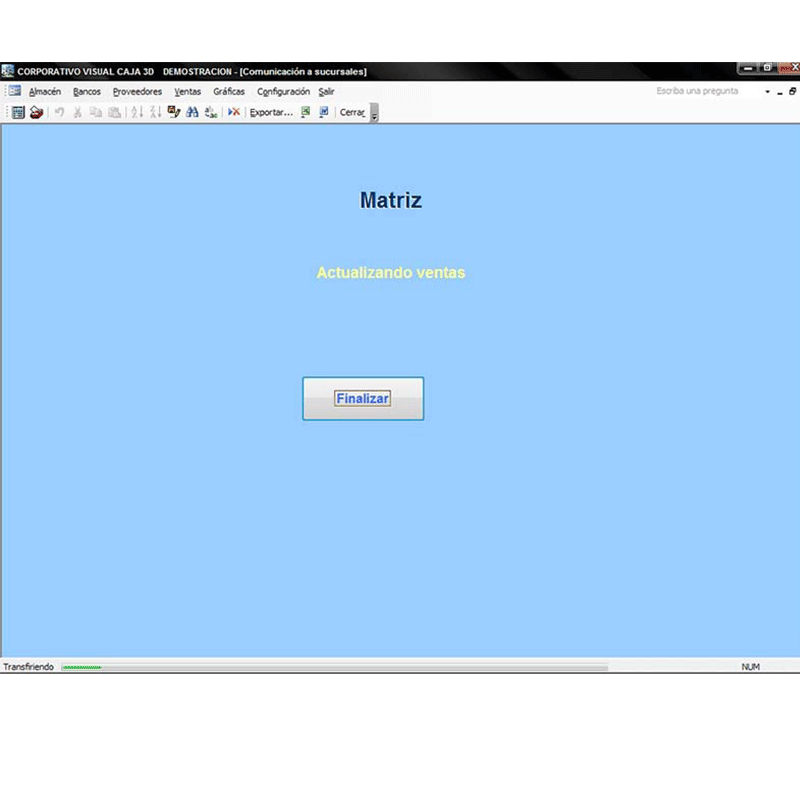Sort descending with the Z-A icon
This screenshot has width=800, height=800.
pos(155,112)
